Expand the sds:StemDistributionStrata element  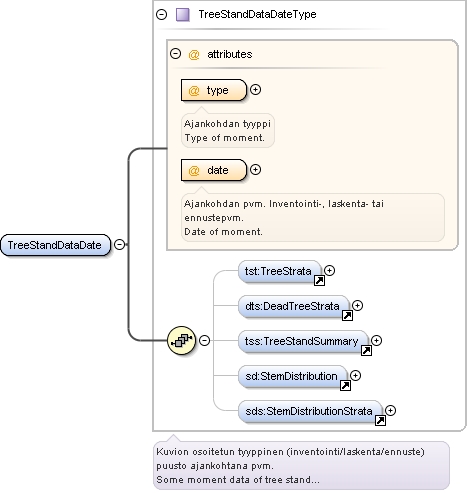click(390, 410)
